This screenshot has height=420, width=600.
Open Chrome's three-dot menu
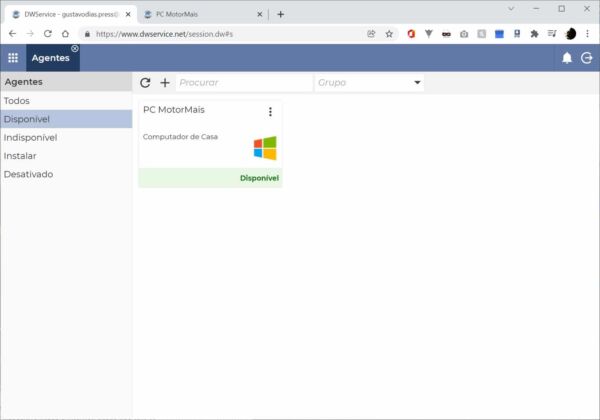pyautogui.click(x=589, y=33)
